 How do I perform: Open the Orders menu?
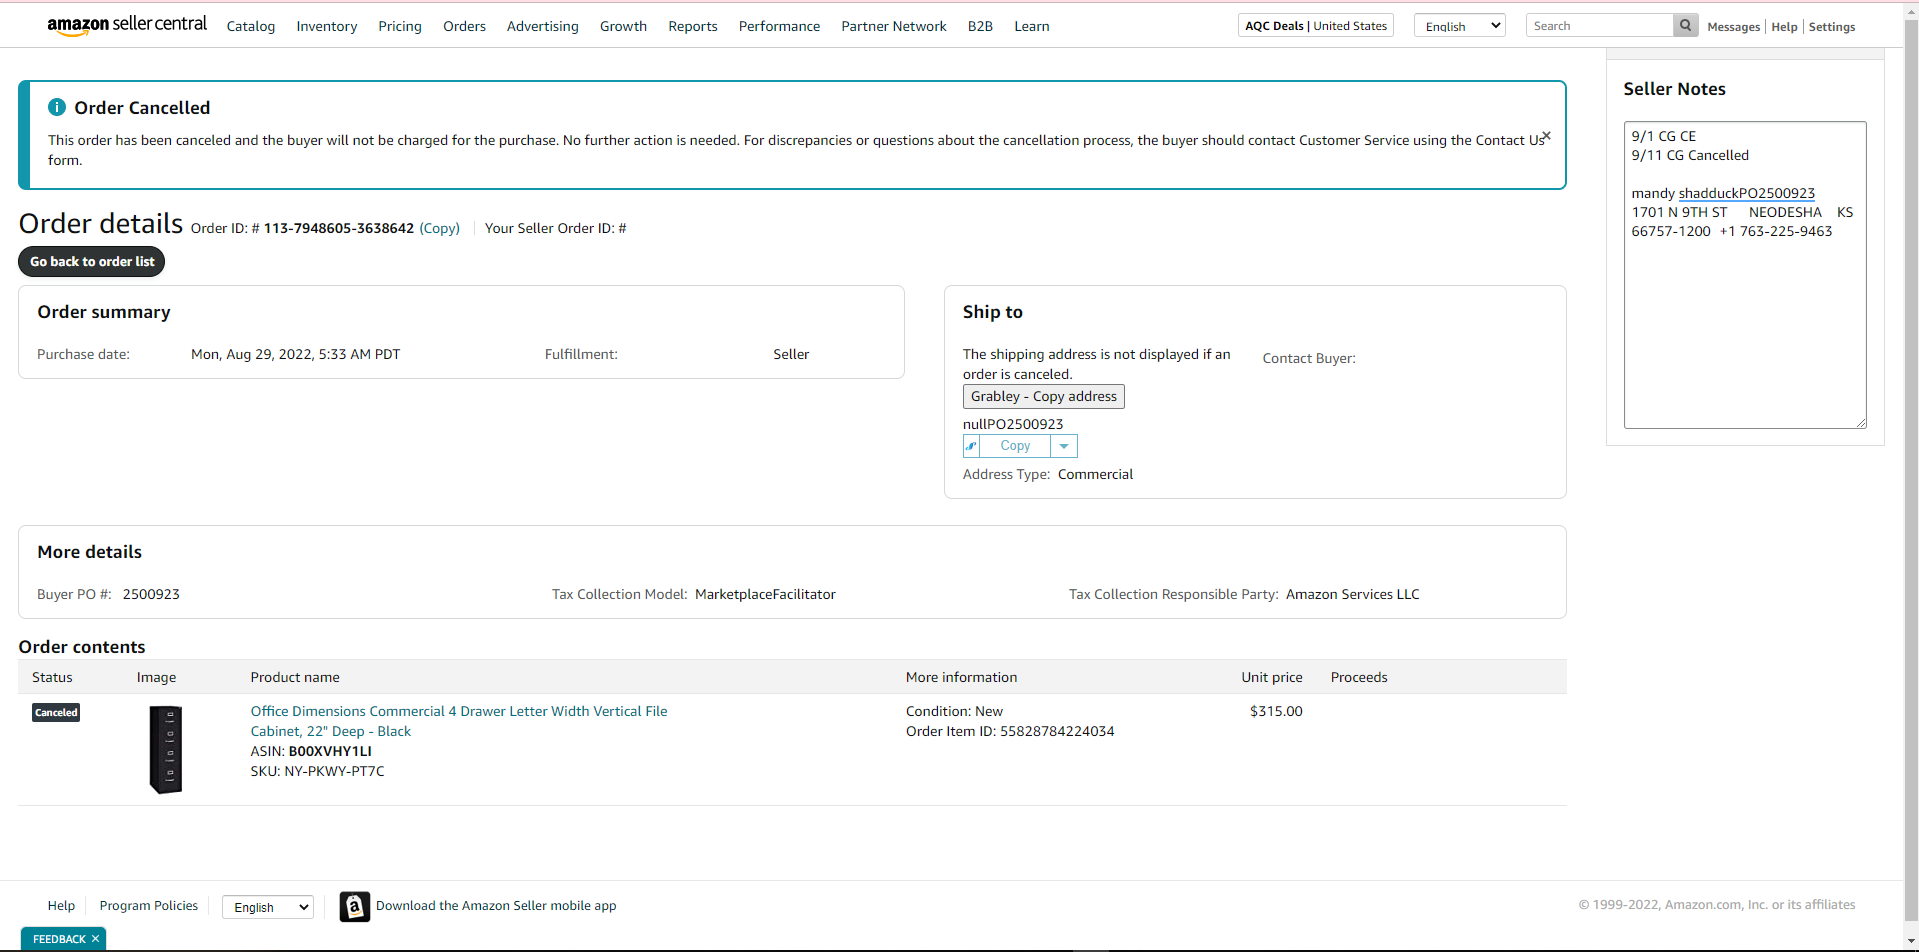(x=464, y=26)
